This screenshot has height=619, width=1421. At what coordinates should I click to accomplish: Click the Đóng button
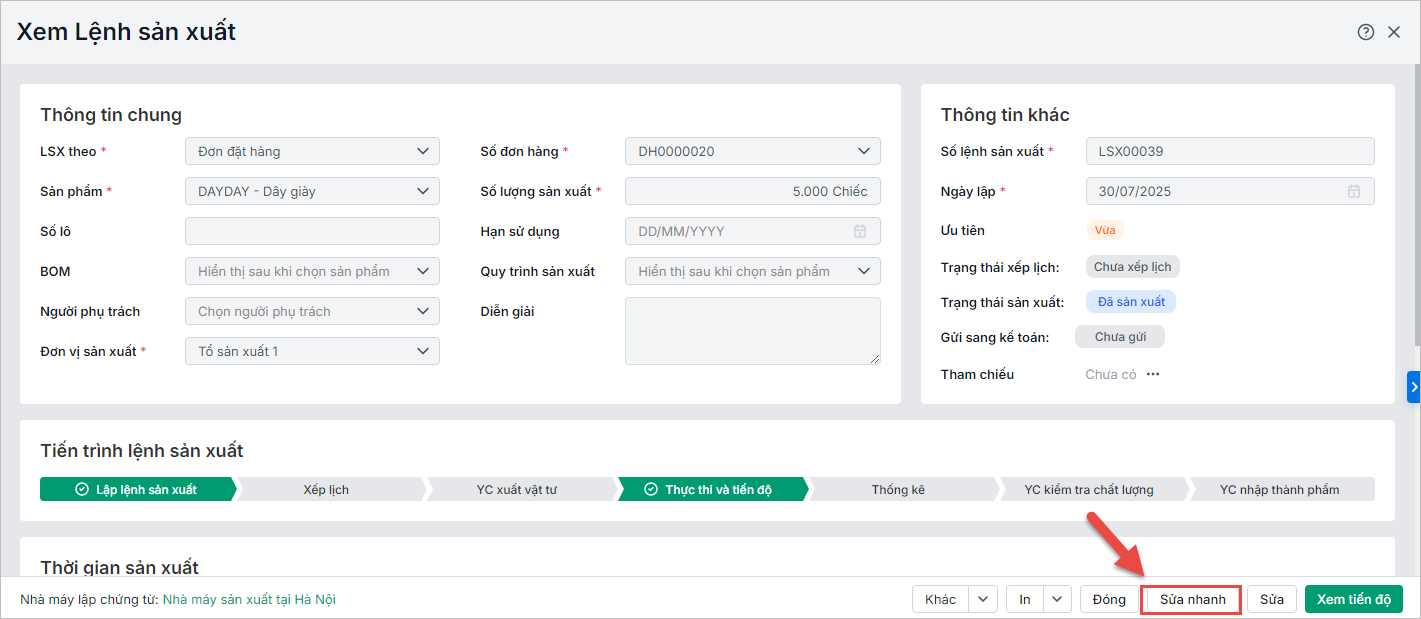point(1109,599)
